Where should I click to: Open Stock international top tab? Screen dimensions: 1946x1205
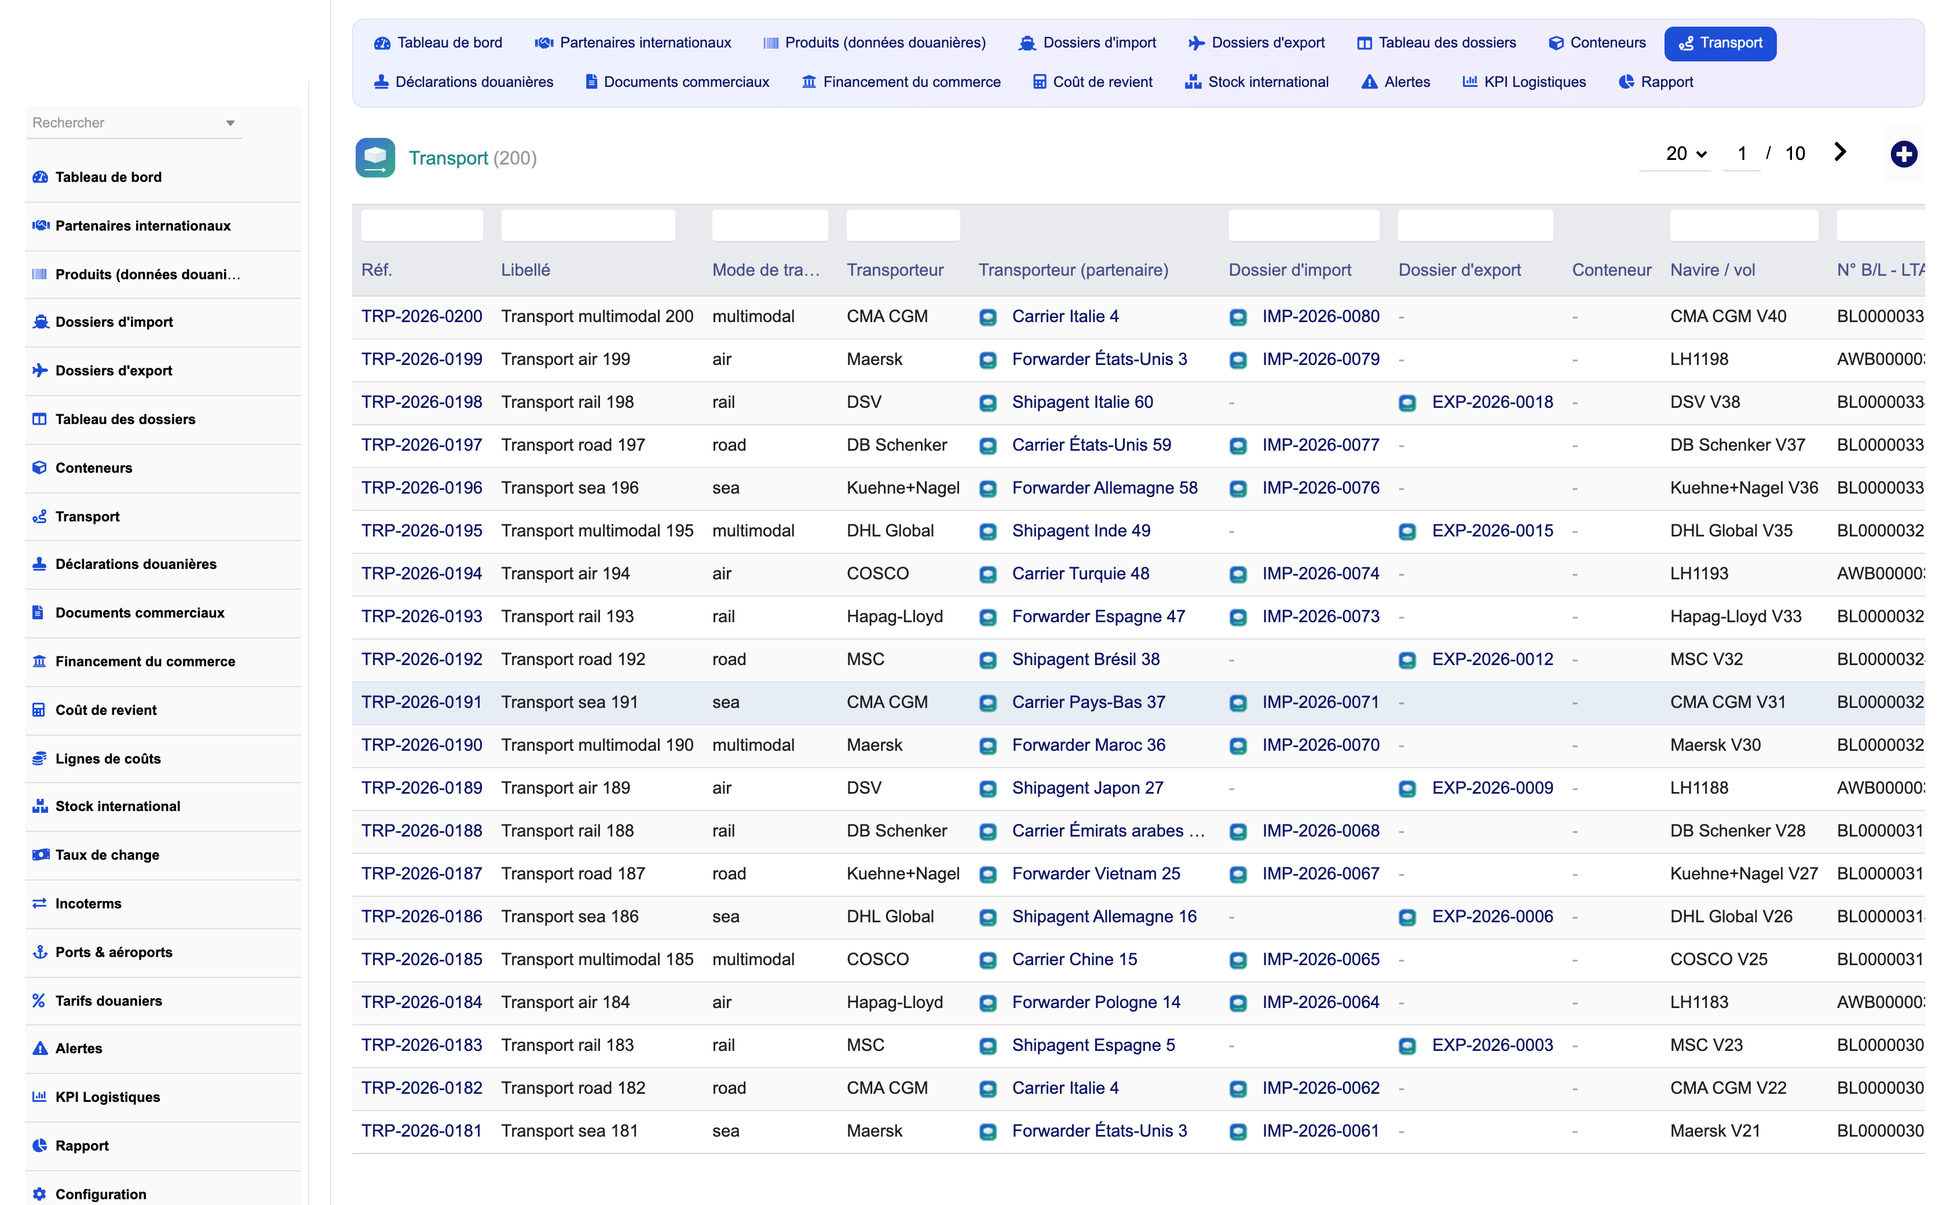[1257, 82]
